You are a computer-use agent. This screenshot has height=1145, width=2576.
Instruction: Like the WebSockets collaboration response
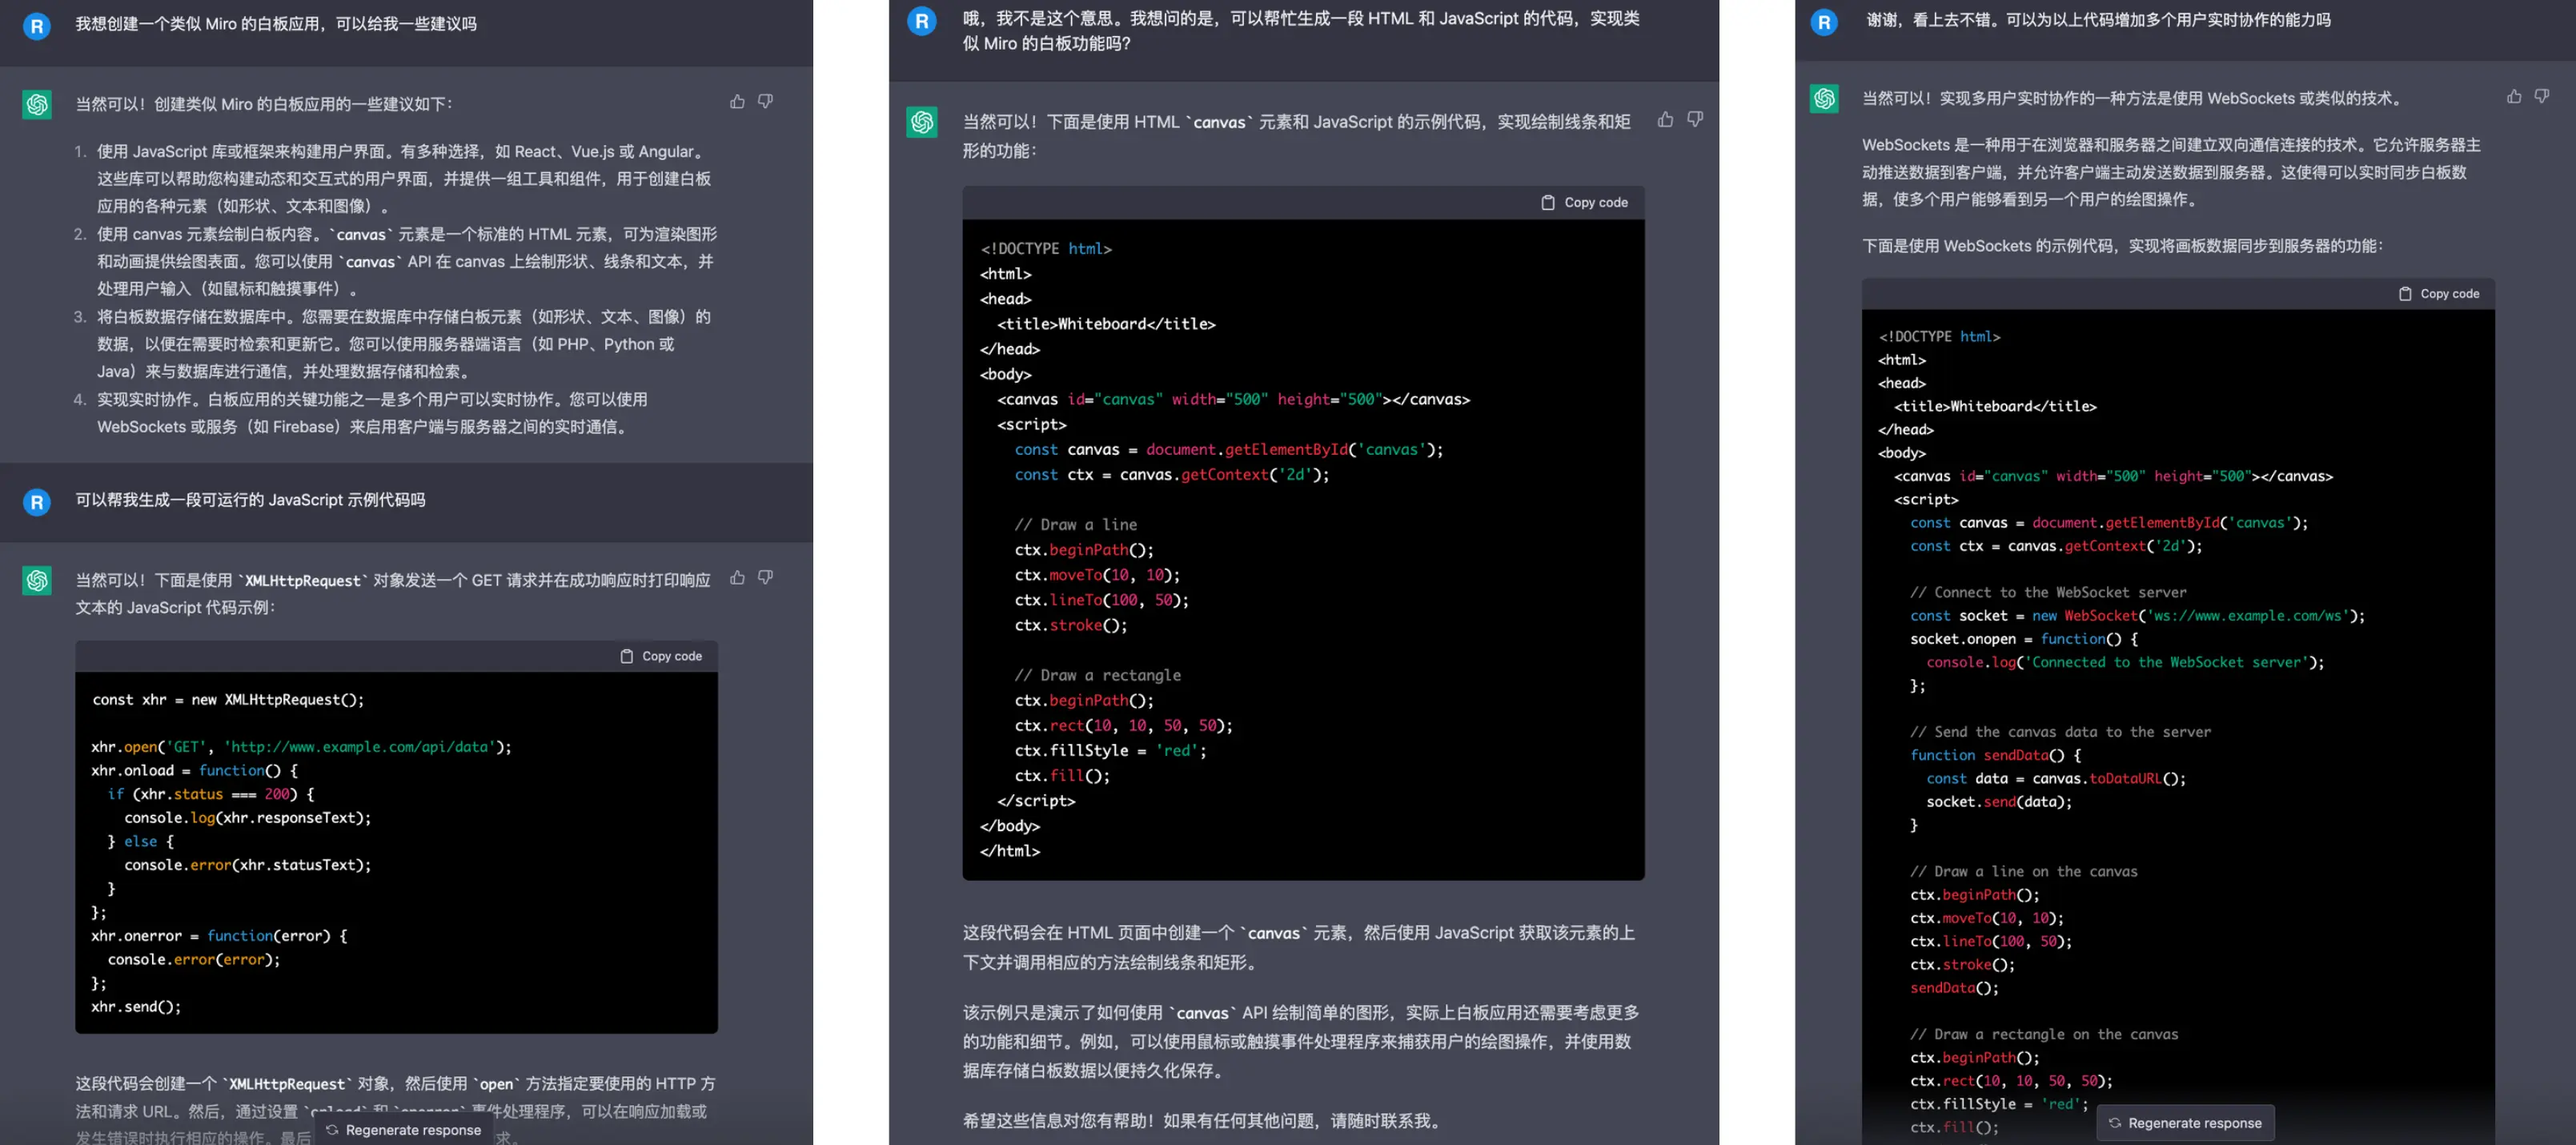pos(2514,97)
